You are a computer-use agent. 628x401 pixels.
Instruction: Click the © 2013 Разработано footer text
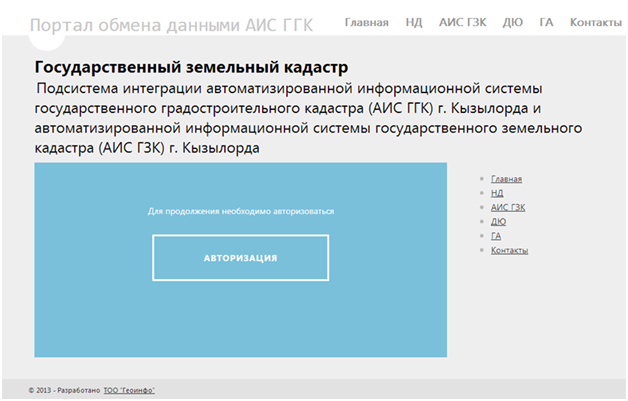(x=64, y=390)
